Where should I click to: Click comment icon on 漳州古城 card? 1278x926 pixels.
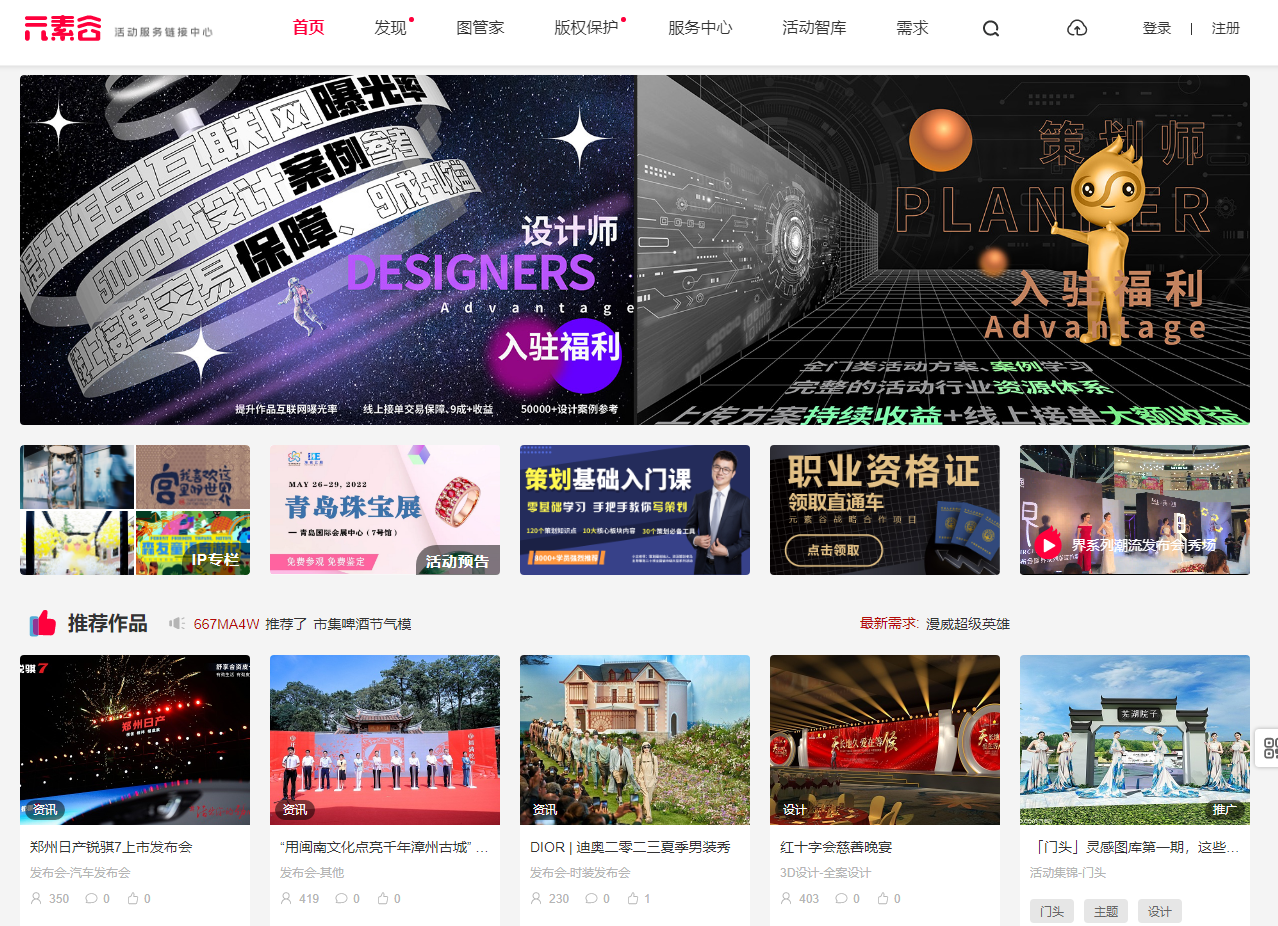(341, 898)
